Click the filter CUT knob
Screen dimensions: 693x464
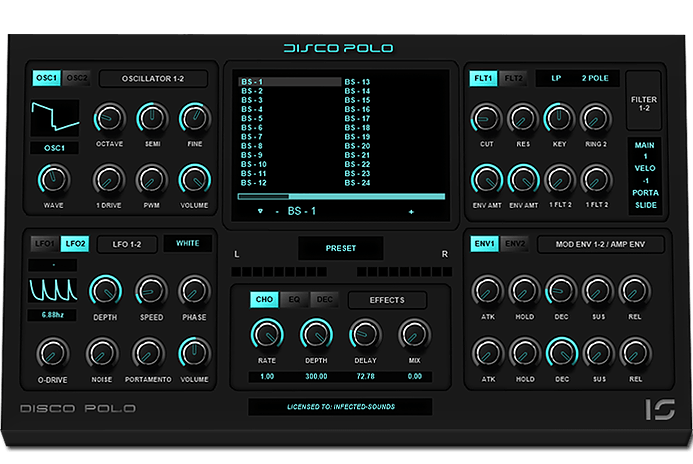(485, 120)
